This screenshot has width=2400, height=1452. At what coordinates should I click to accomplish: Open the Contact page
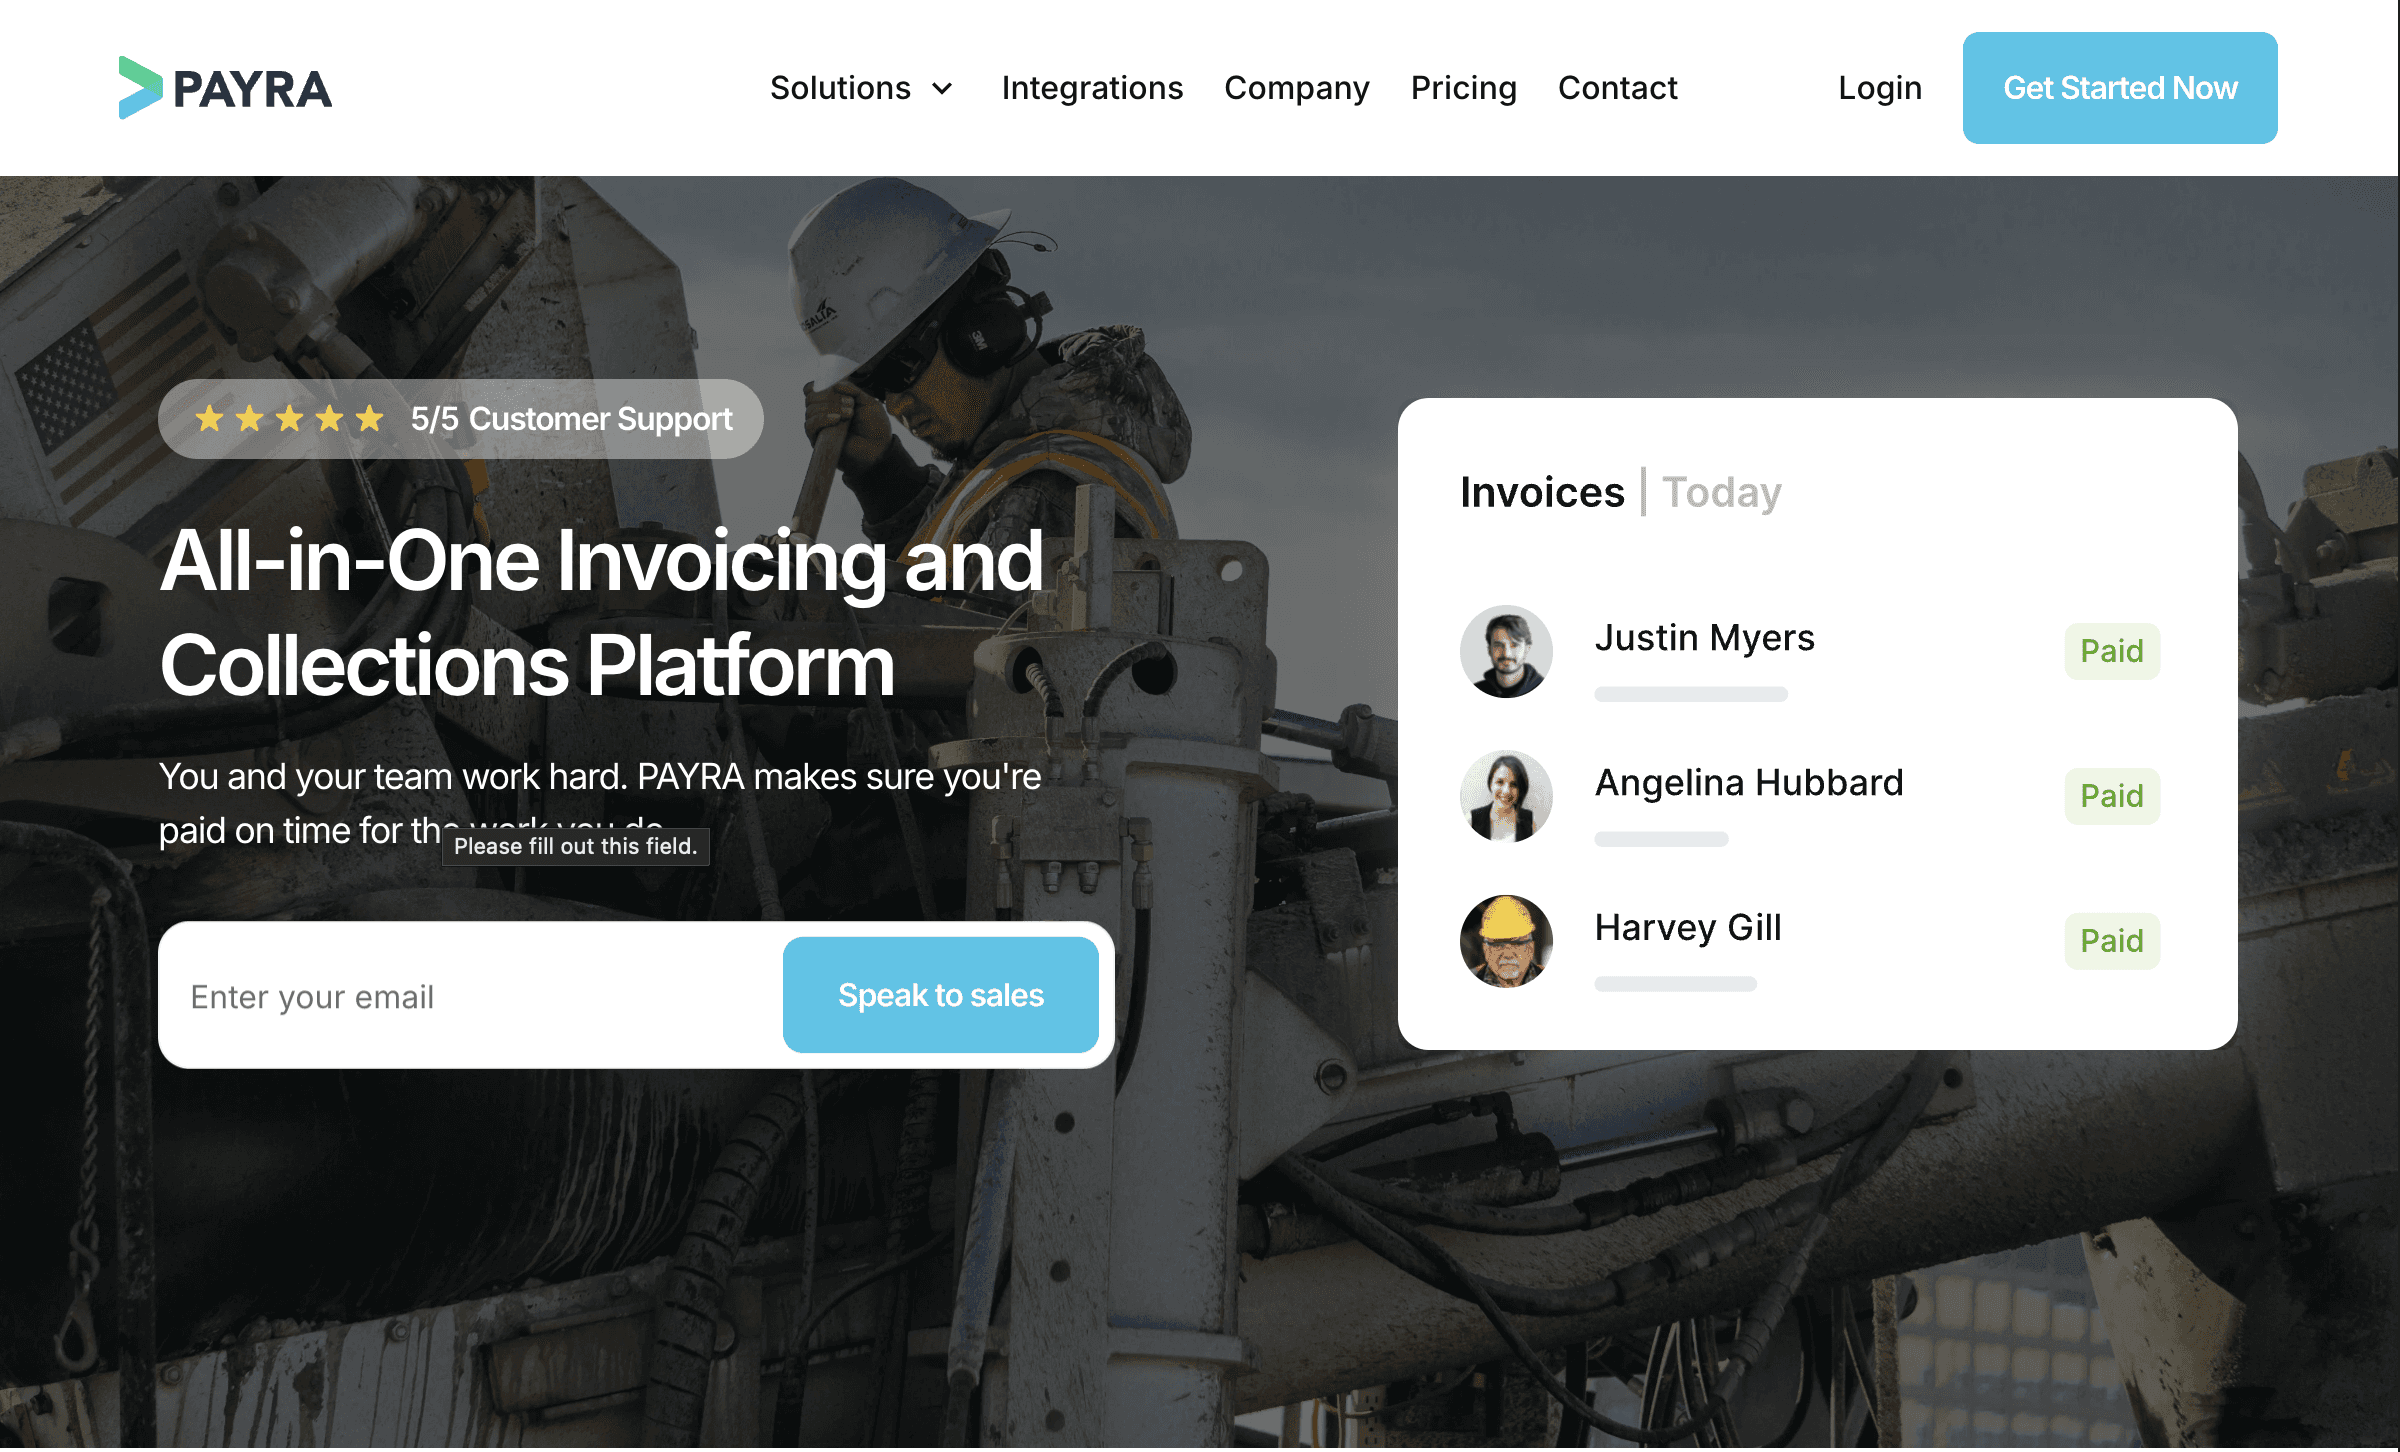tap(1617, 88)
